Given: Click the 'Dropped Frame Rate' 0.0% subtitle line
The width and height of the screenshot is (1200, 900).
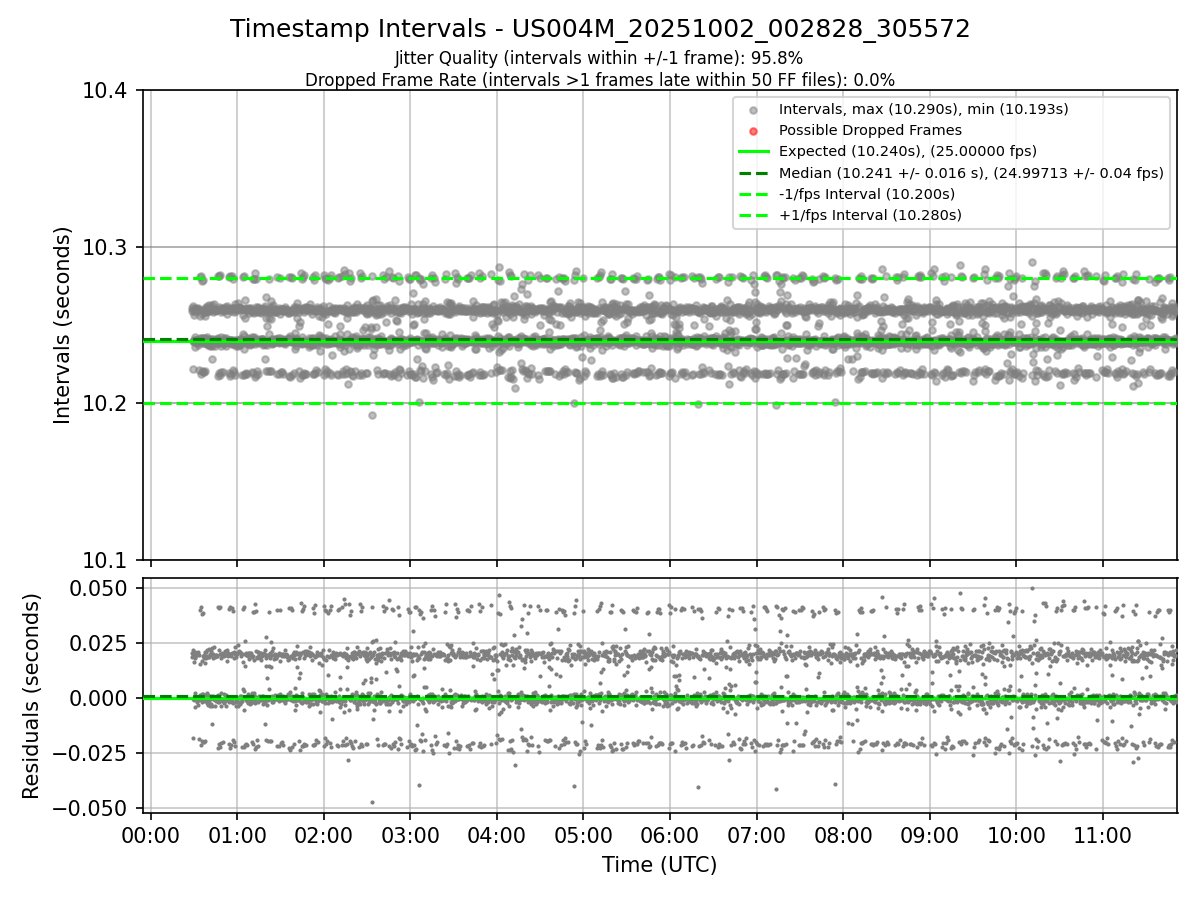Looking at the screenshot, I should pyautogui.click(x=600, y=80).
